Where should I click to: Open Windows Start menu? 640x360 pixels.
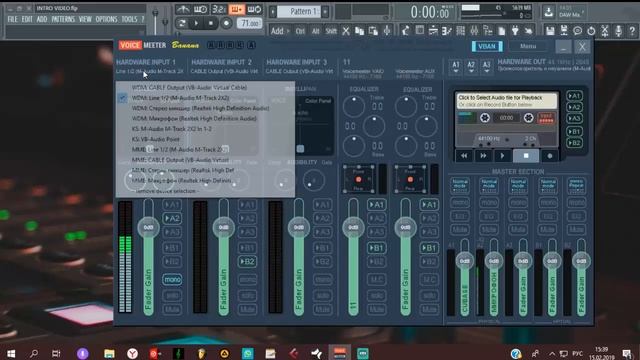(11, 353)
